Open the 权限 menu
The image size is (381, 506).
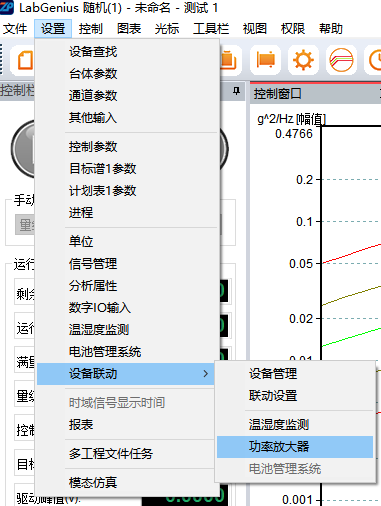pyautogui.click(x=293, y=29)
